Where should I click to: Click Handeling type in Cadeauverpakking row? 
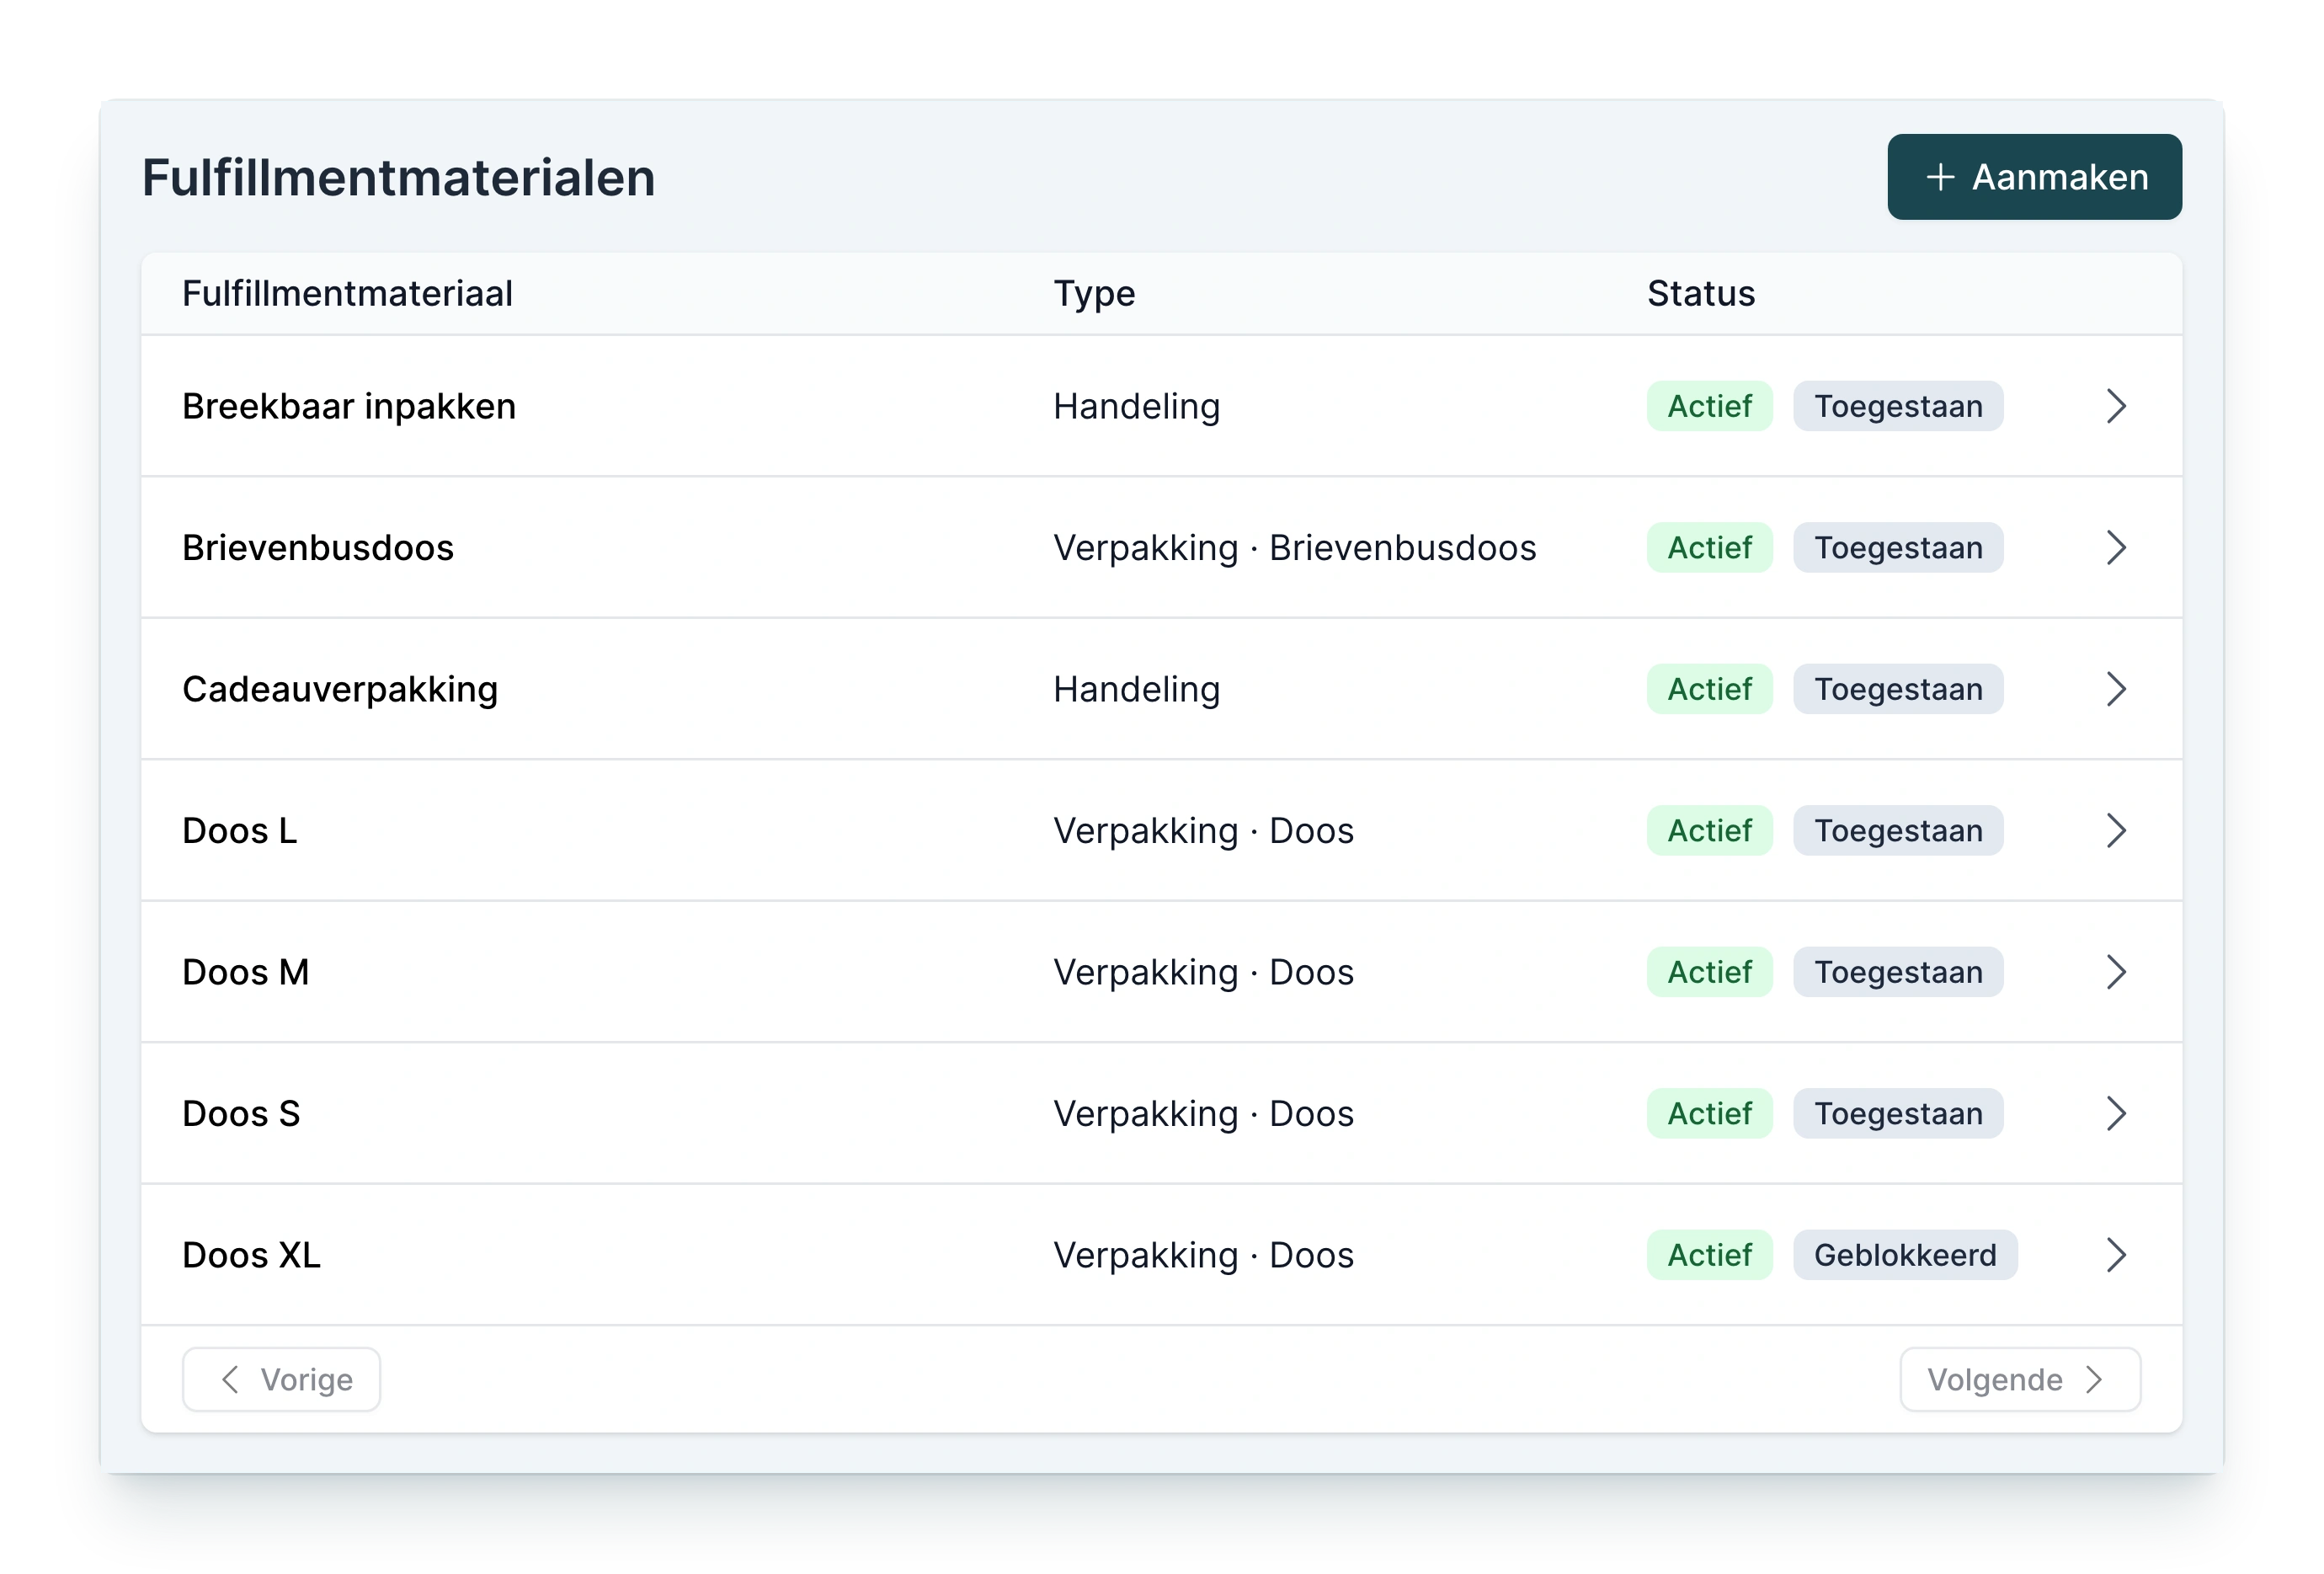pyautogui.click(x=1136, y=689)
